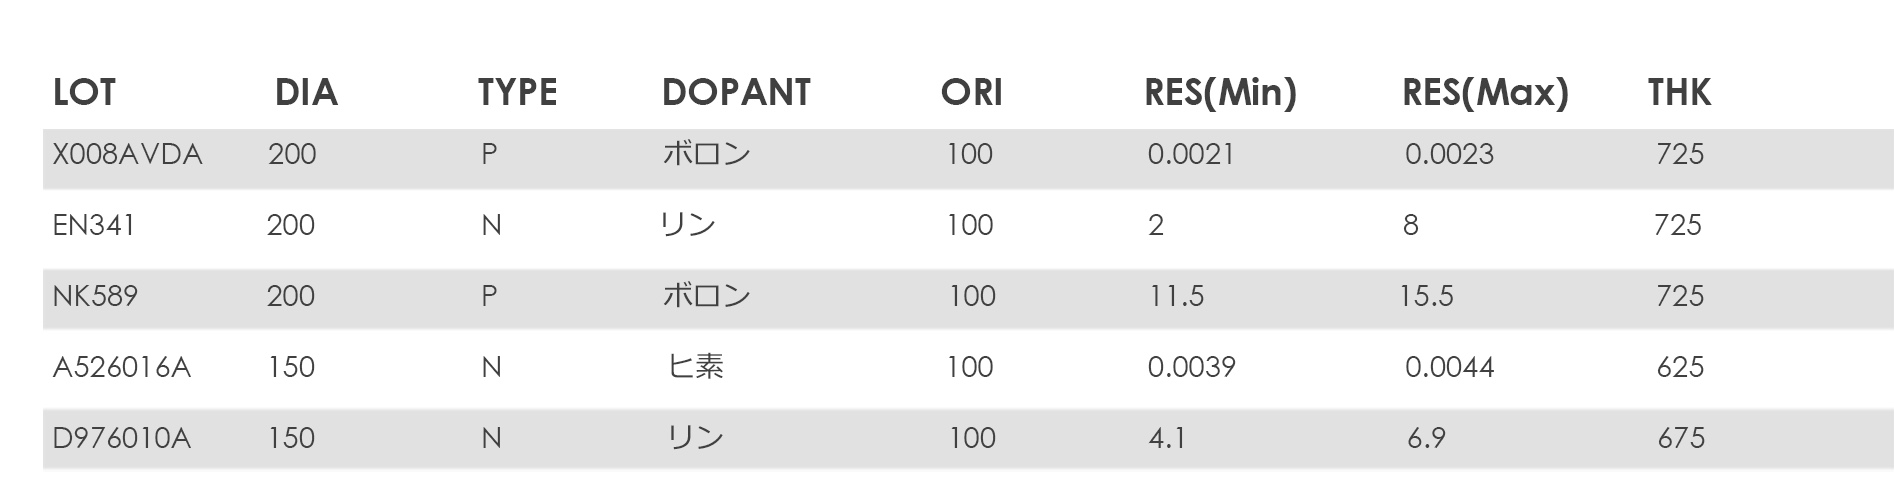Click the ヒ素 dopant cell
This screenshot has height=488, width=1894.
pos(696,367)
